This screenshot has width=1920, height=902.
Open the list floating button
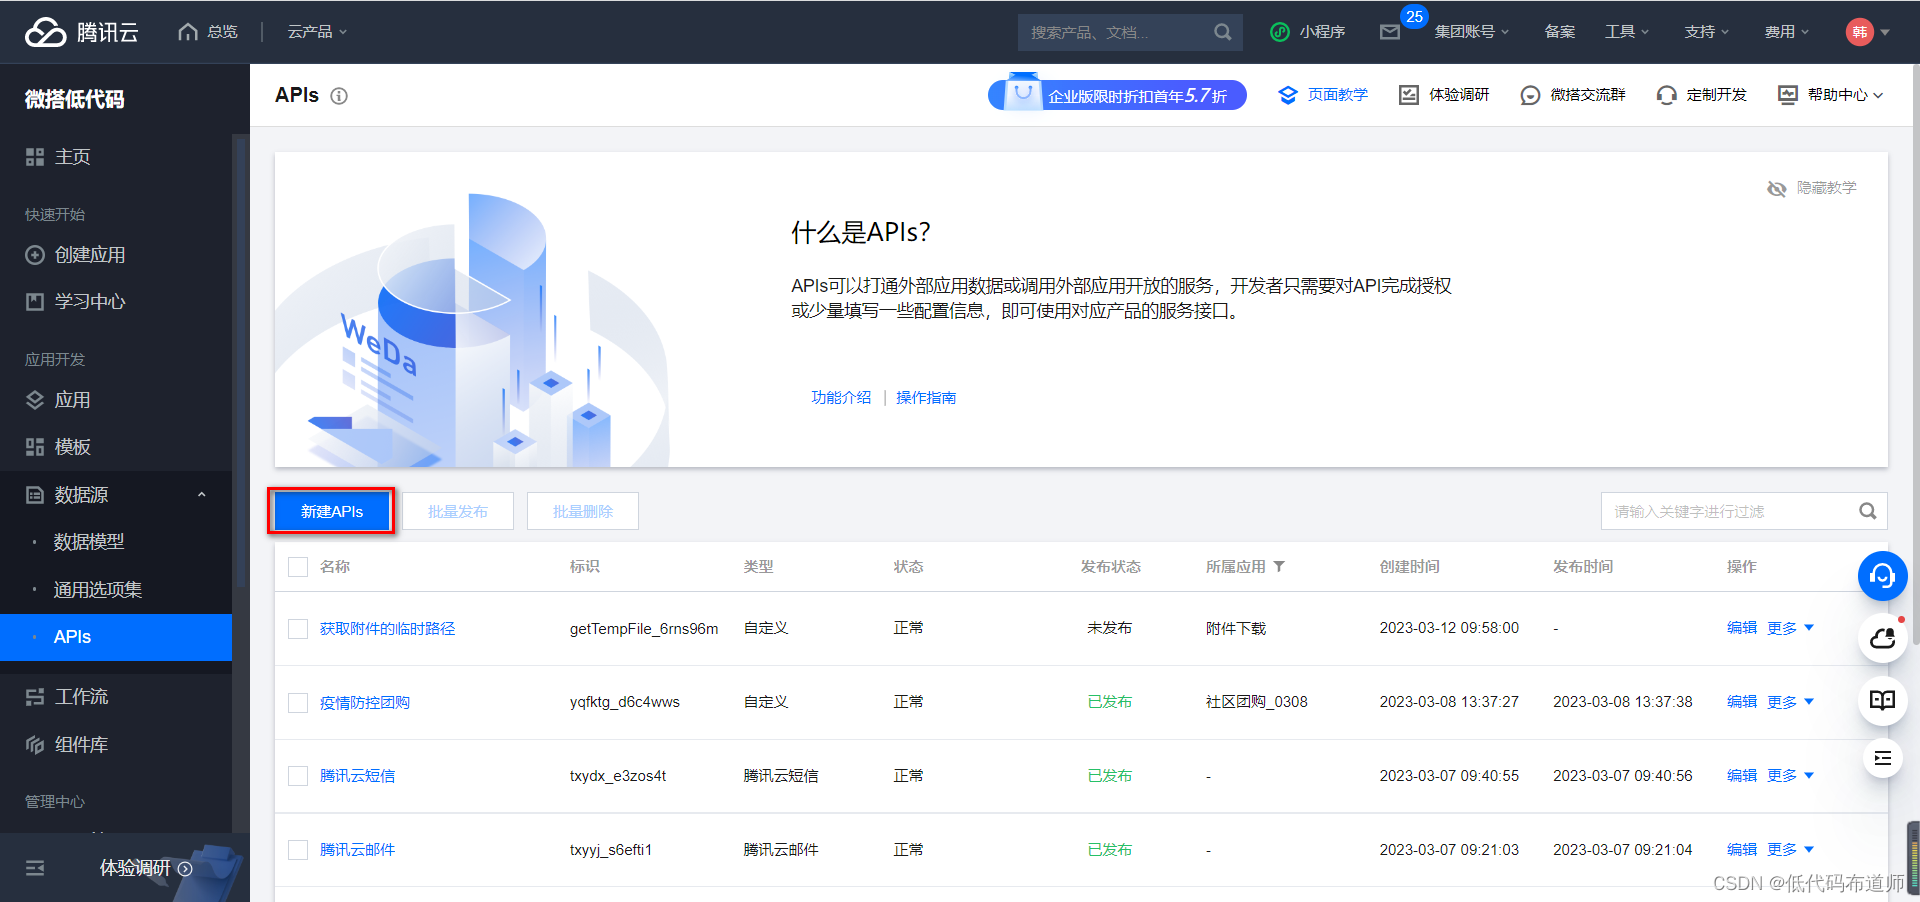[1883, 758]
